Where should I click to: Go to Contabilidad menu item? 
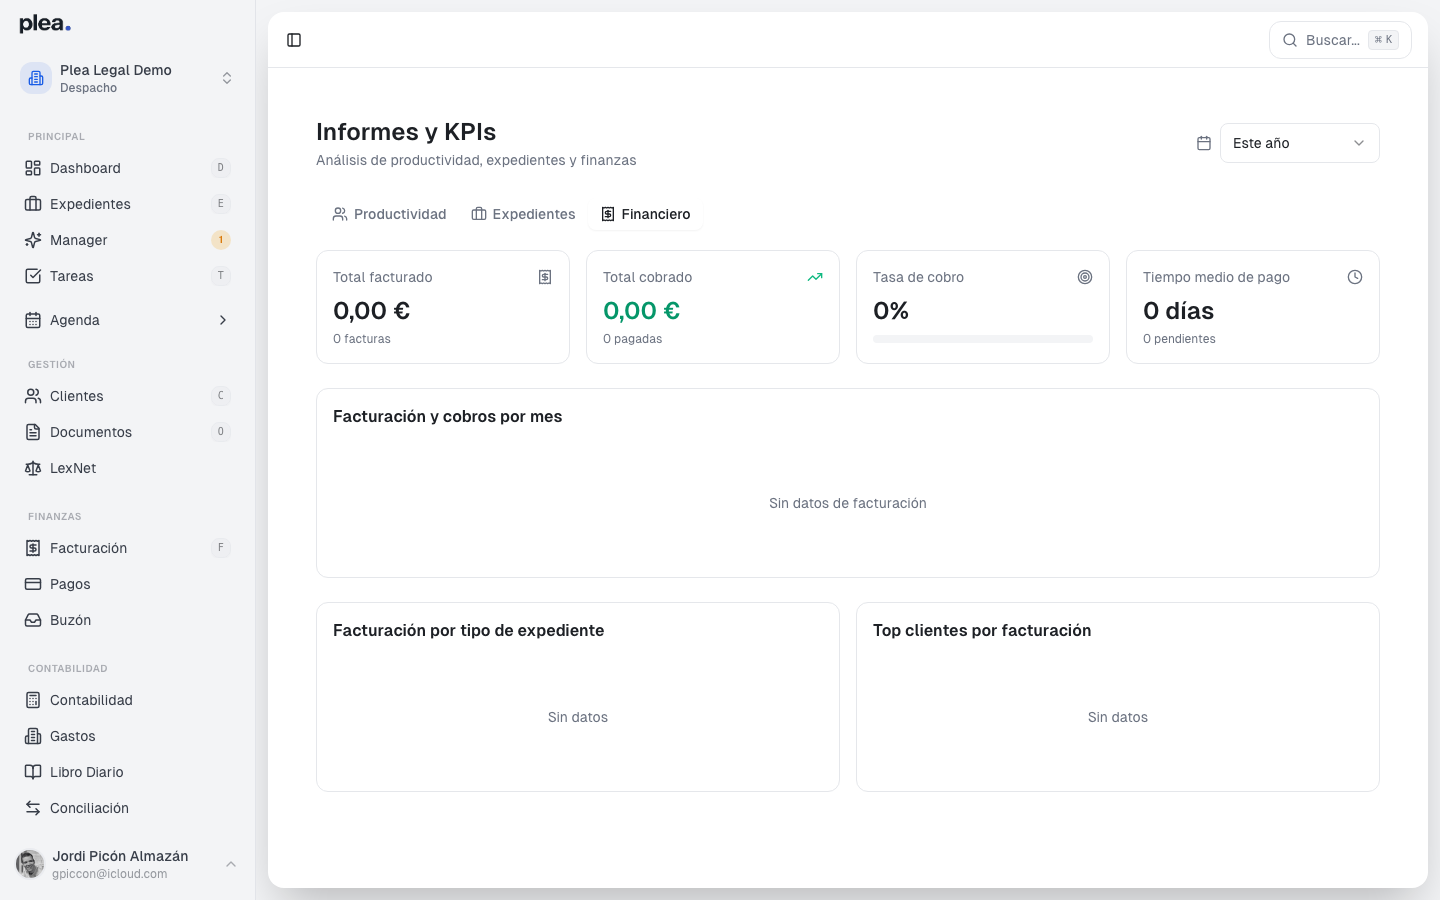pyautogui.click(x=127, y=700)
